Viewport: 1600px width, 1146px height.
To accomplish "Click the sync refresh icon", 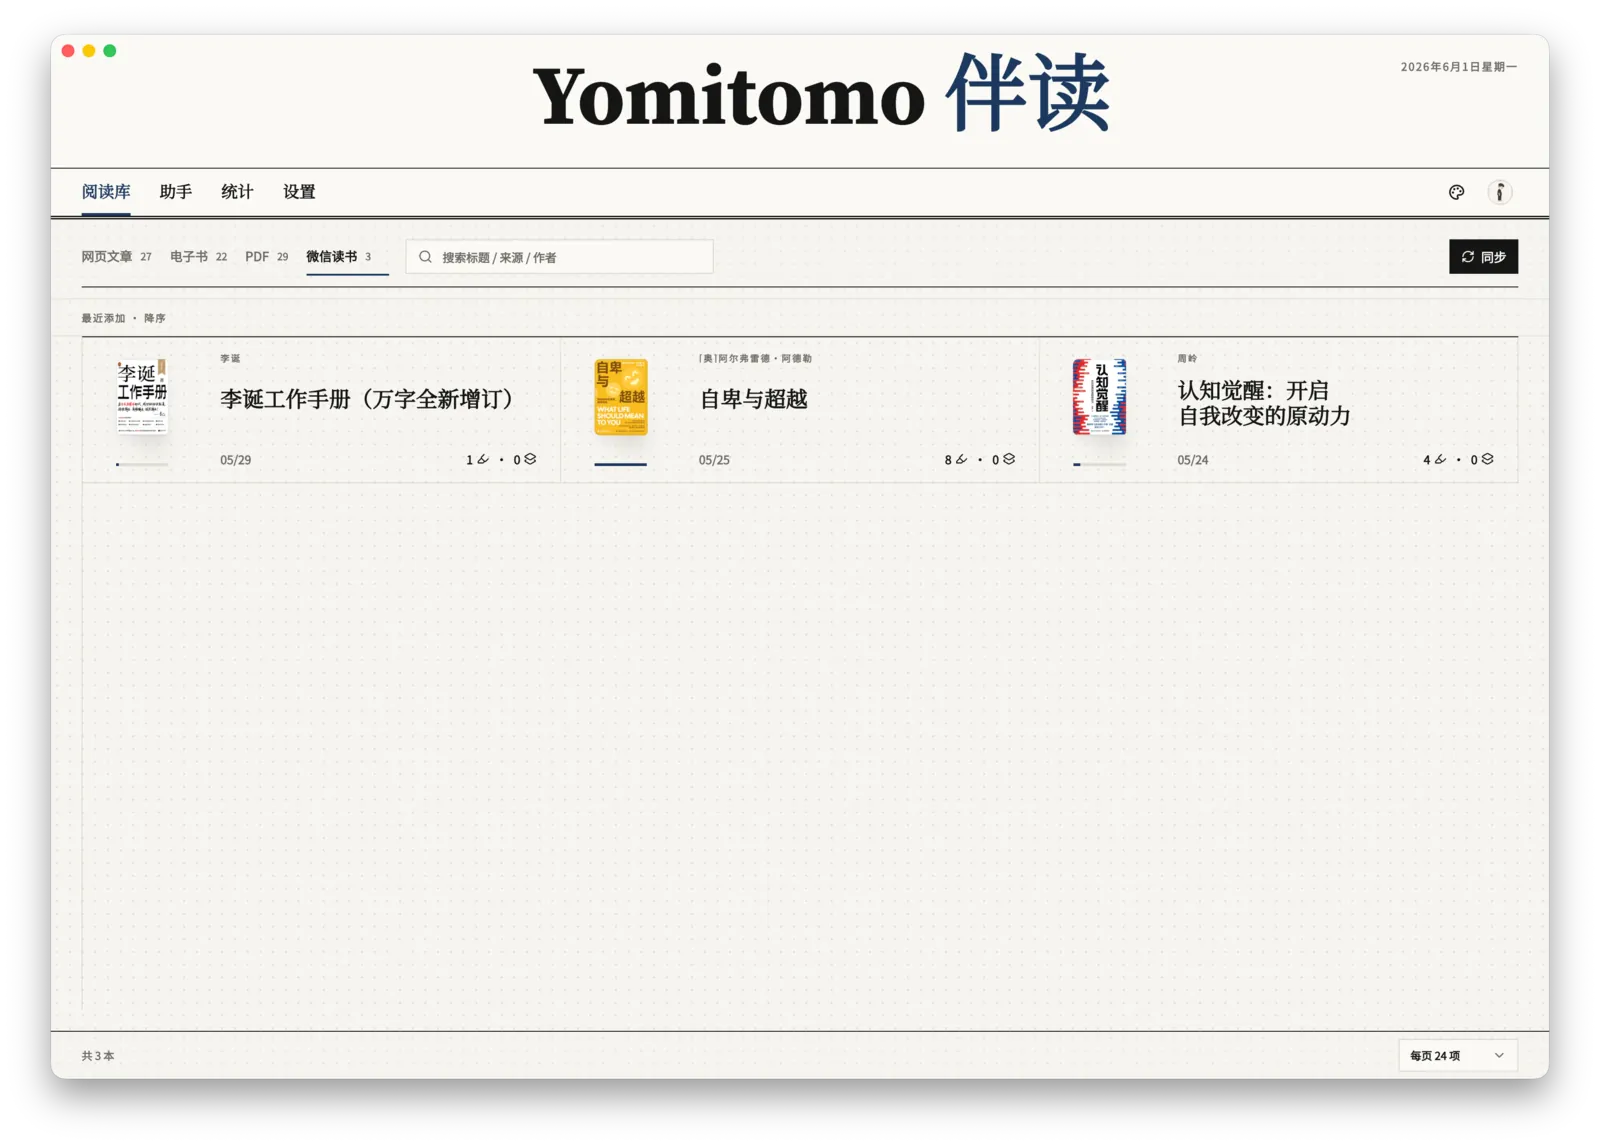I will coord(1467,257).
